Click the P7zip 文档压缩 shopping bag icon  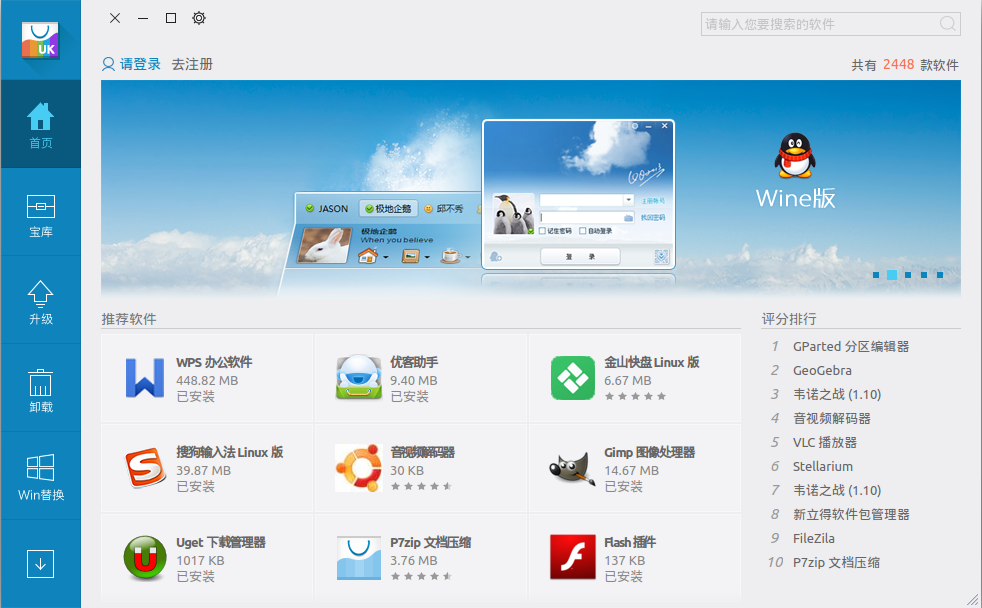358,558
